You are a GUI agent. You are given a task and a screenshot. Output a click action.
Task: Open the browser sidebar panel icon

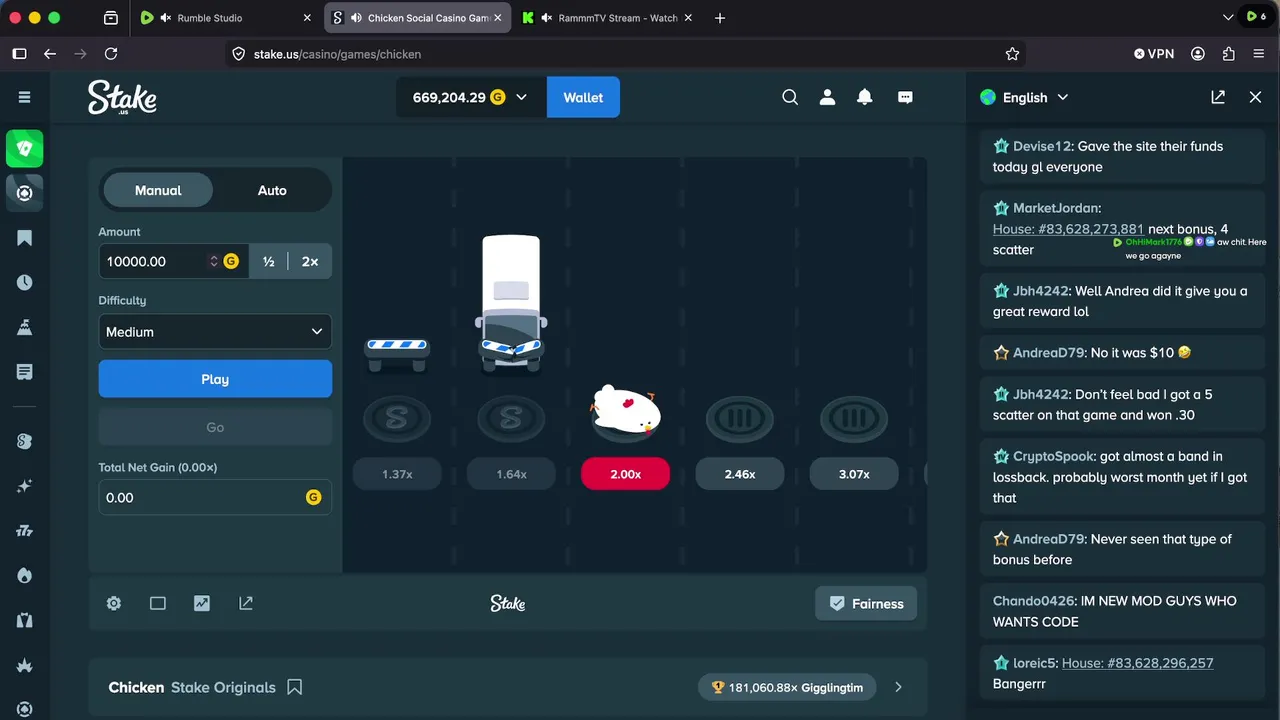coord(19,54)
